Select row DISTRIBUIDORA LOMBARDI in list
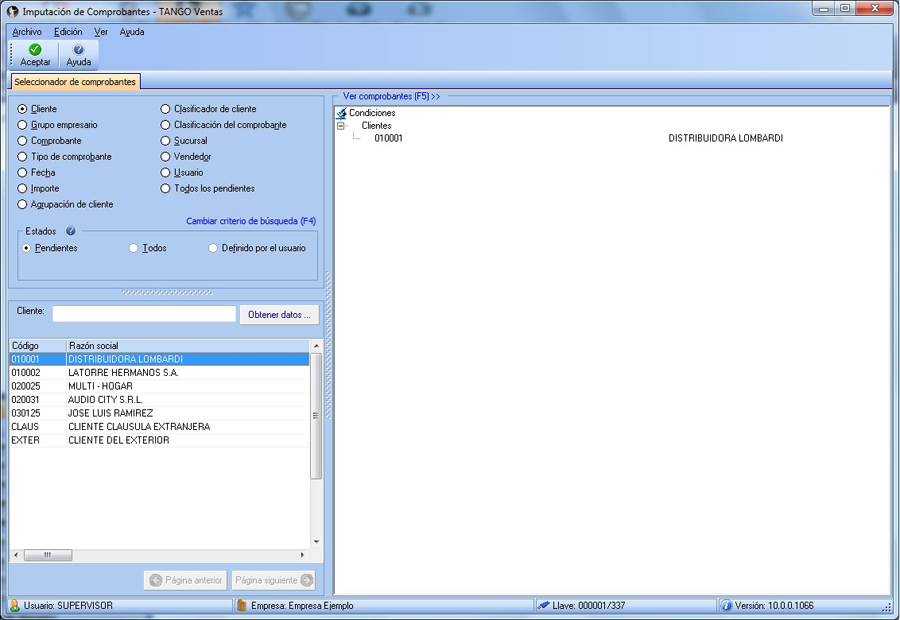Screen dimensions: 900x620 point(160,359)
